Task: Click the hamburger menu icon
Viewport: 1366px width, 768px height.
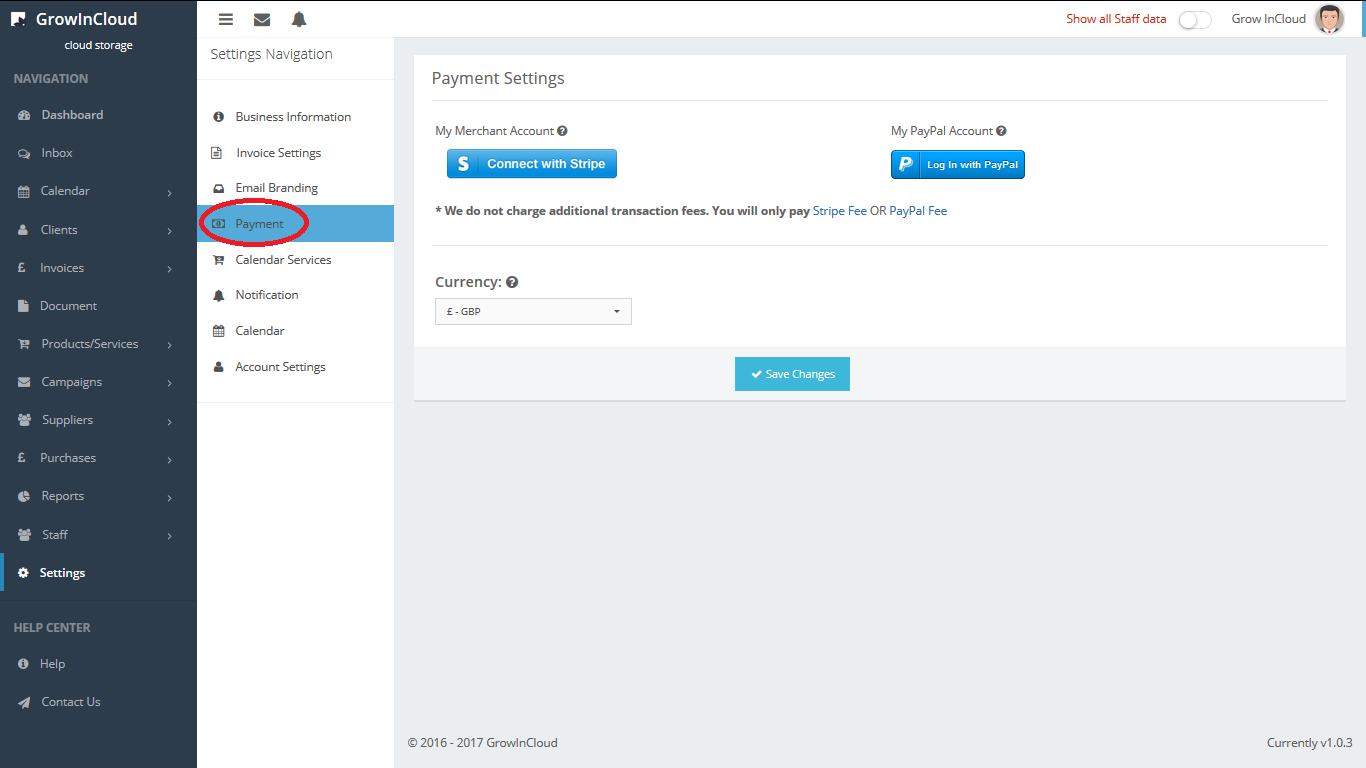Action: (x=226, y=19)
